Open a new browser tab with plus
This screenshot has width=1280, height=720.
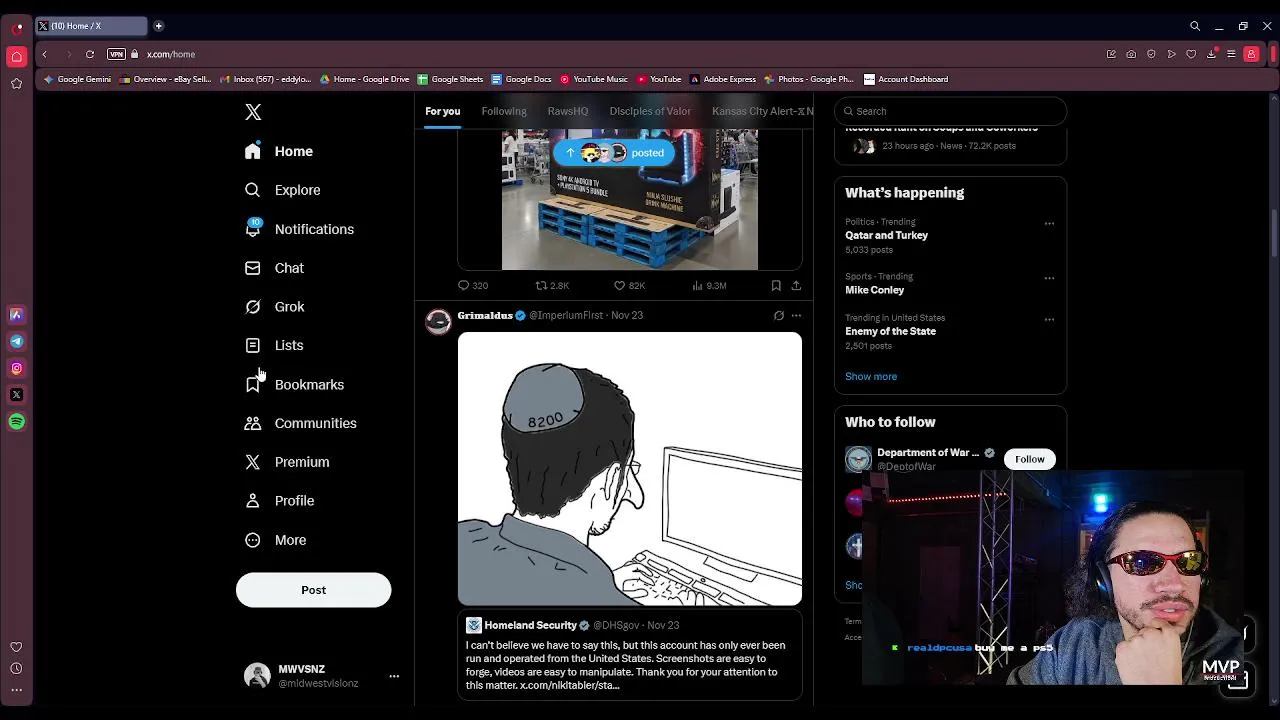[x=158, y=26]
